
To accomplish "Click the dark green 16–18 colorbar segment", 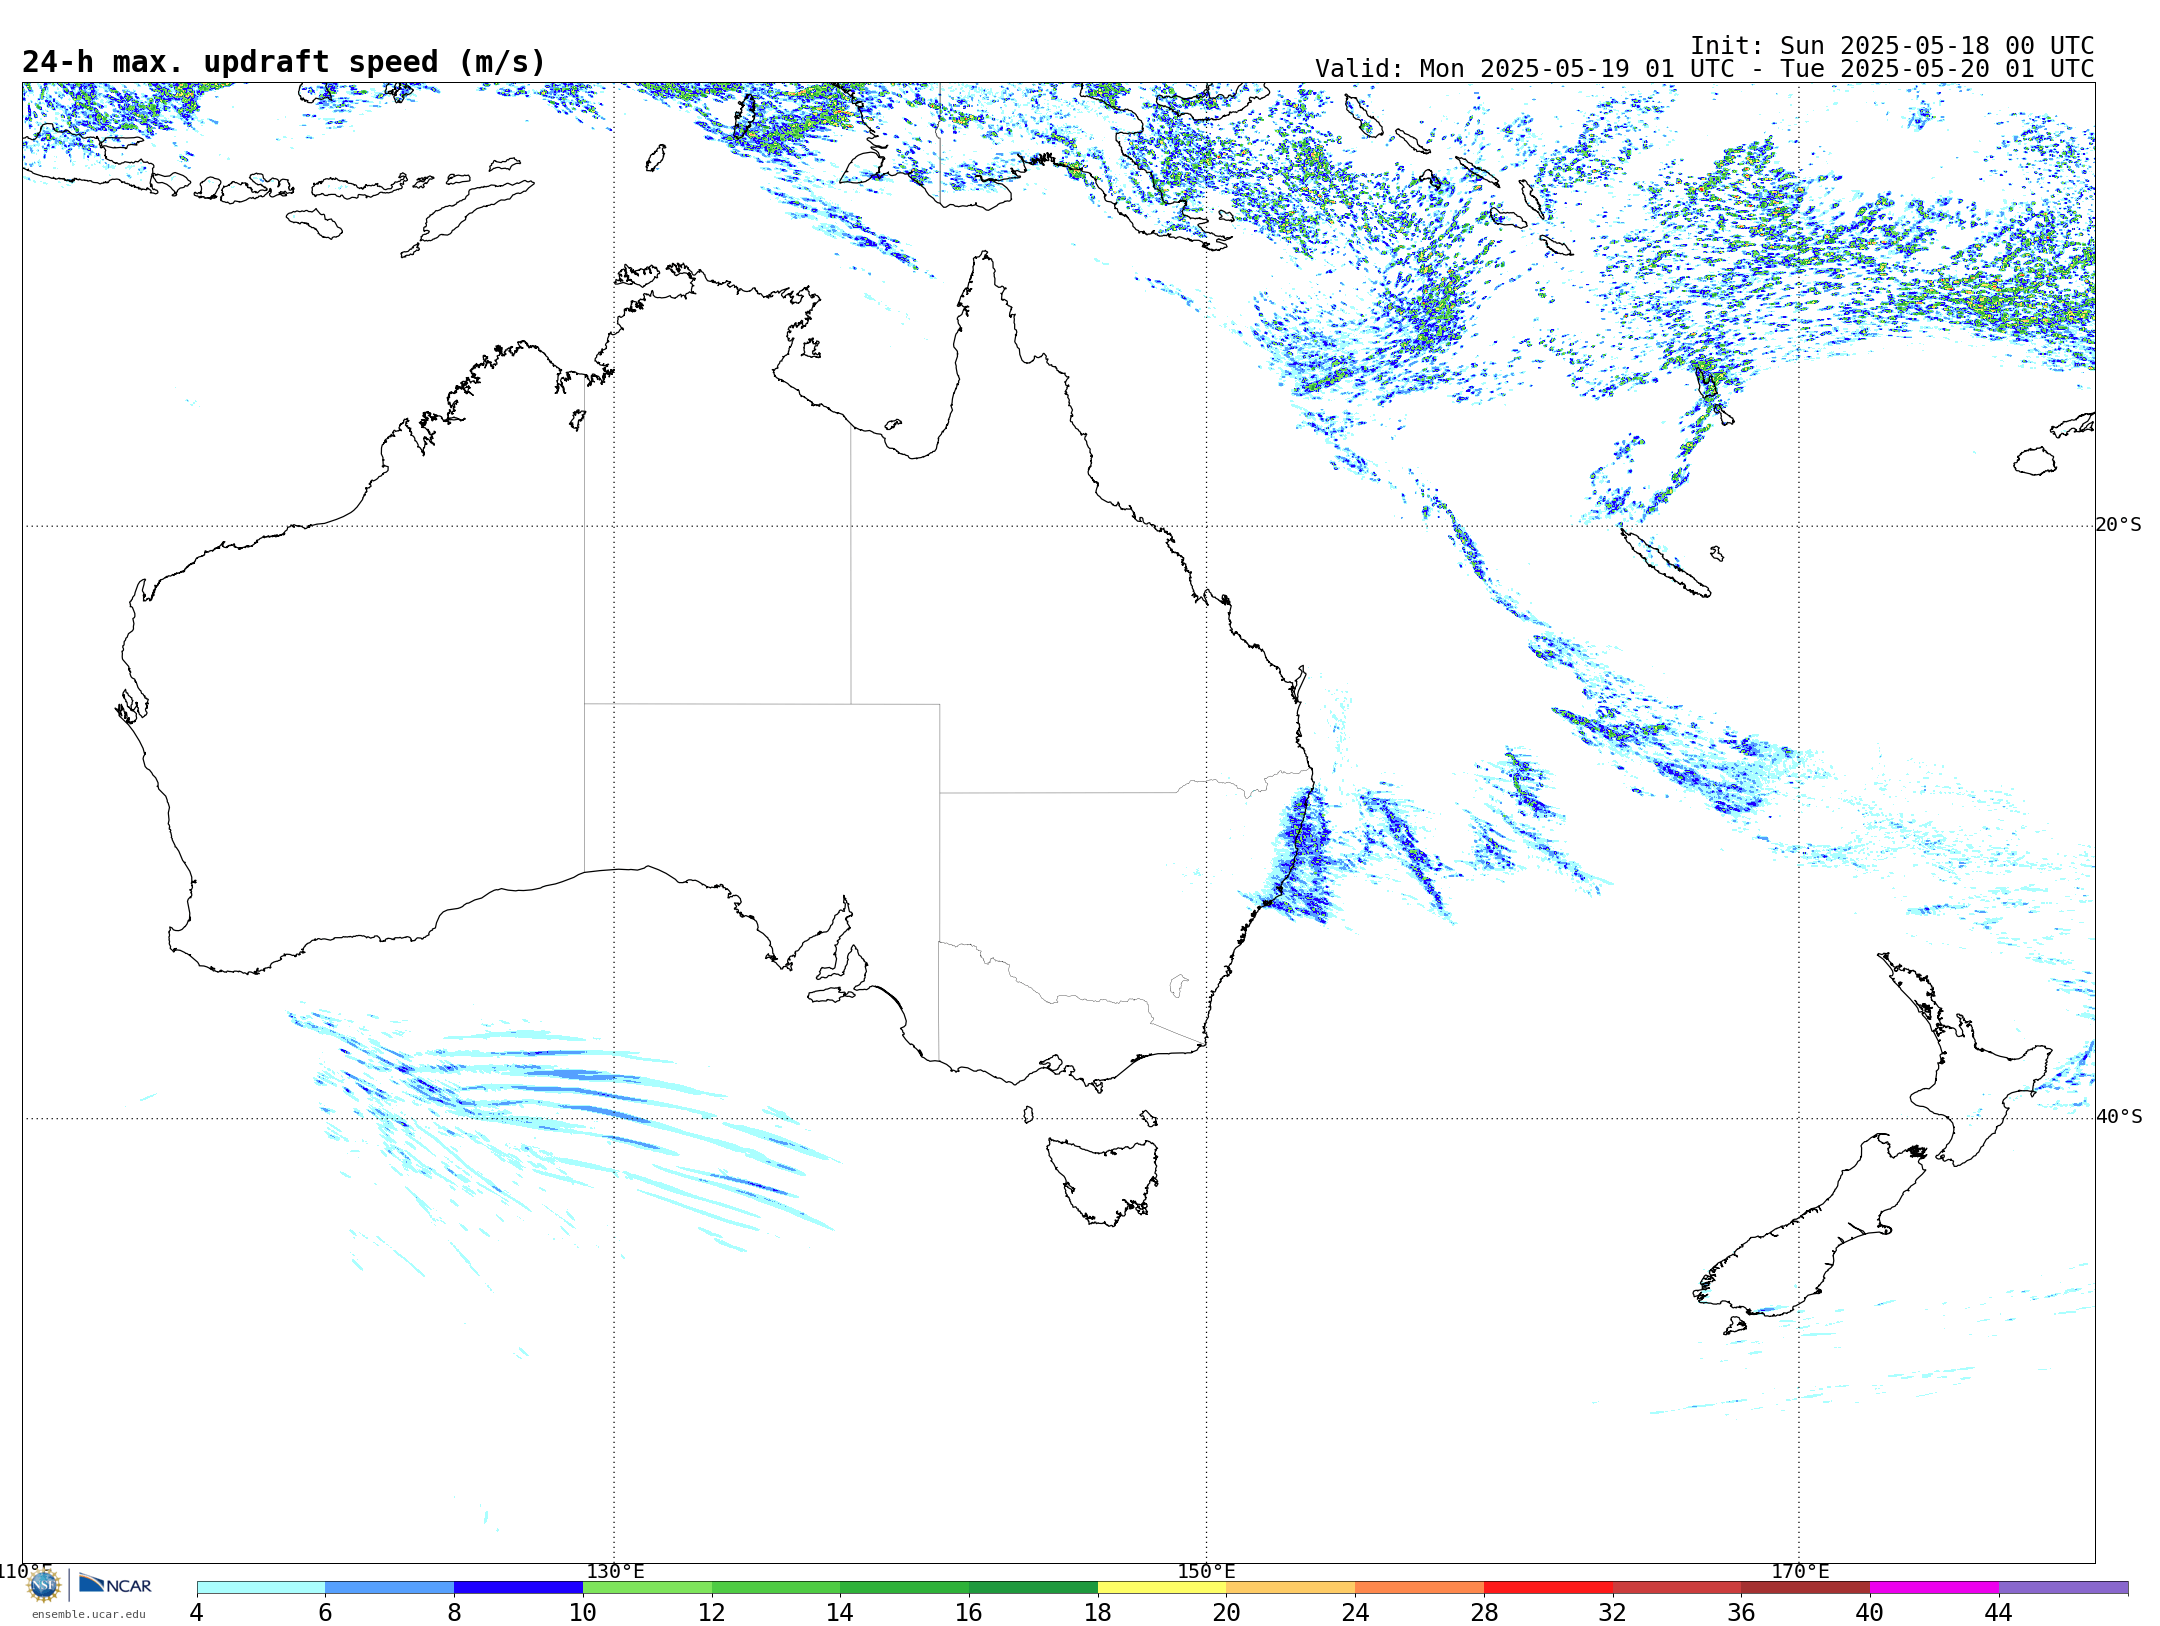I will pos(1033,1588).
